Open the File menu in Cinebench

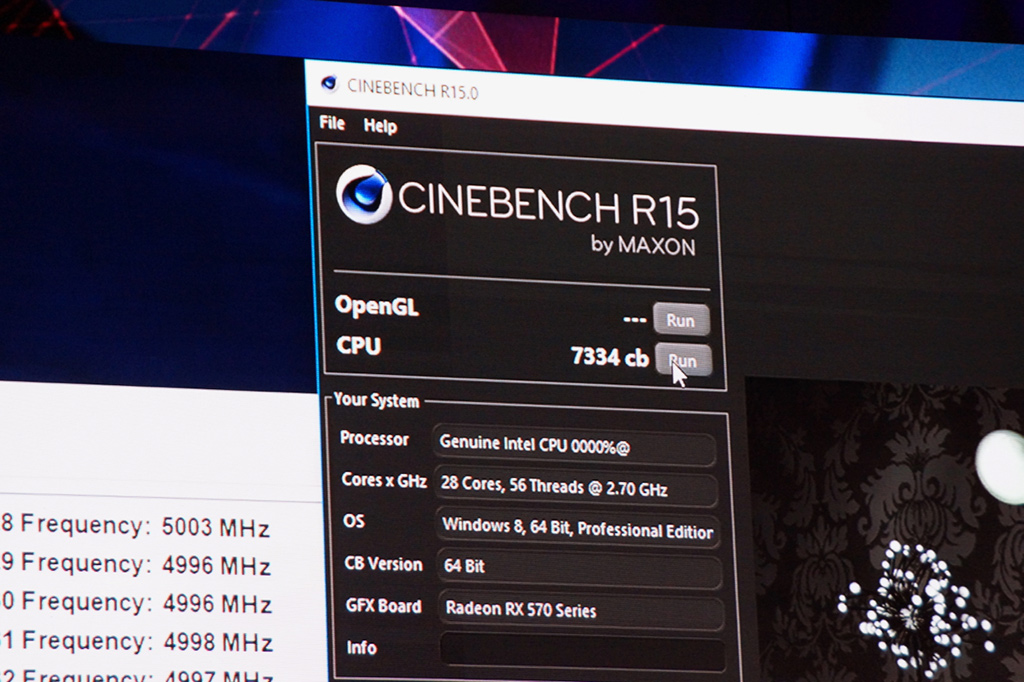332,123
